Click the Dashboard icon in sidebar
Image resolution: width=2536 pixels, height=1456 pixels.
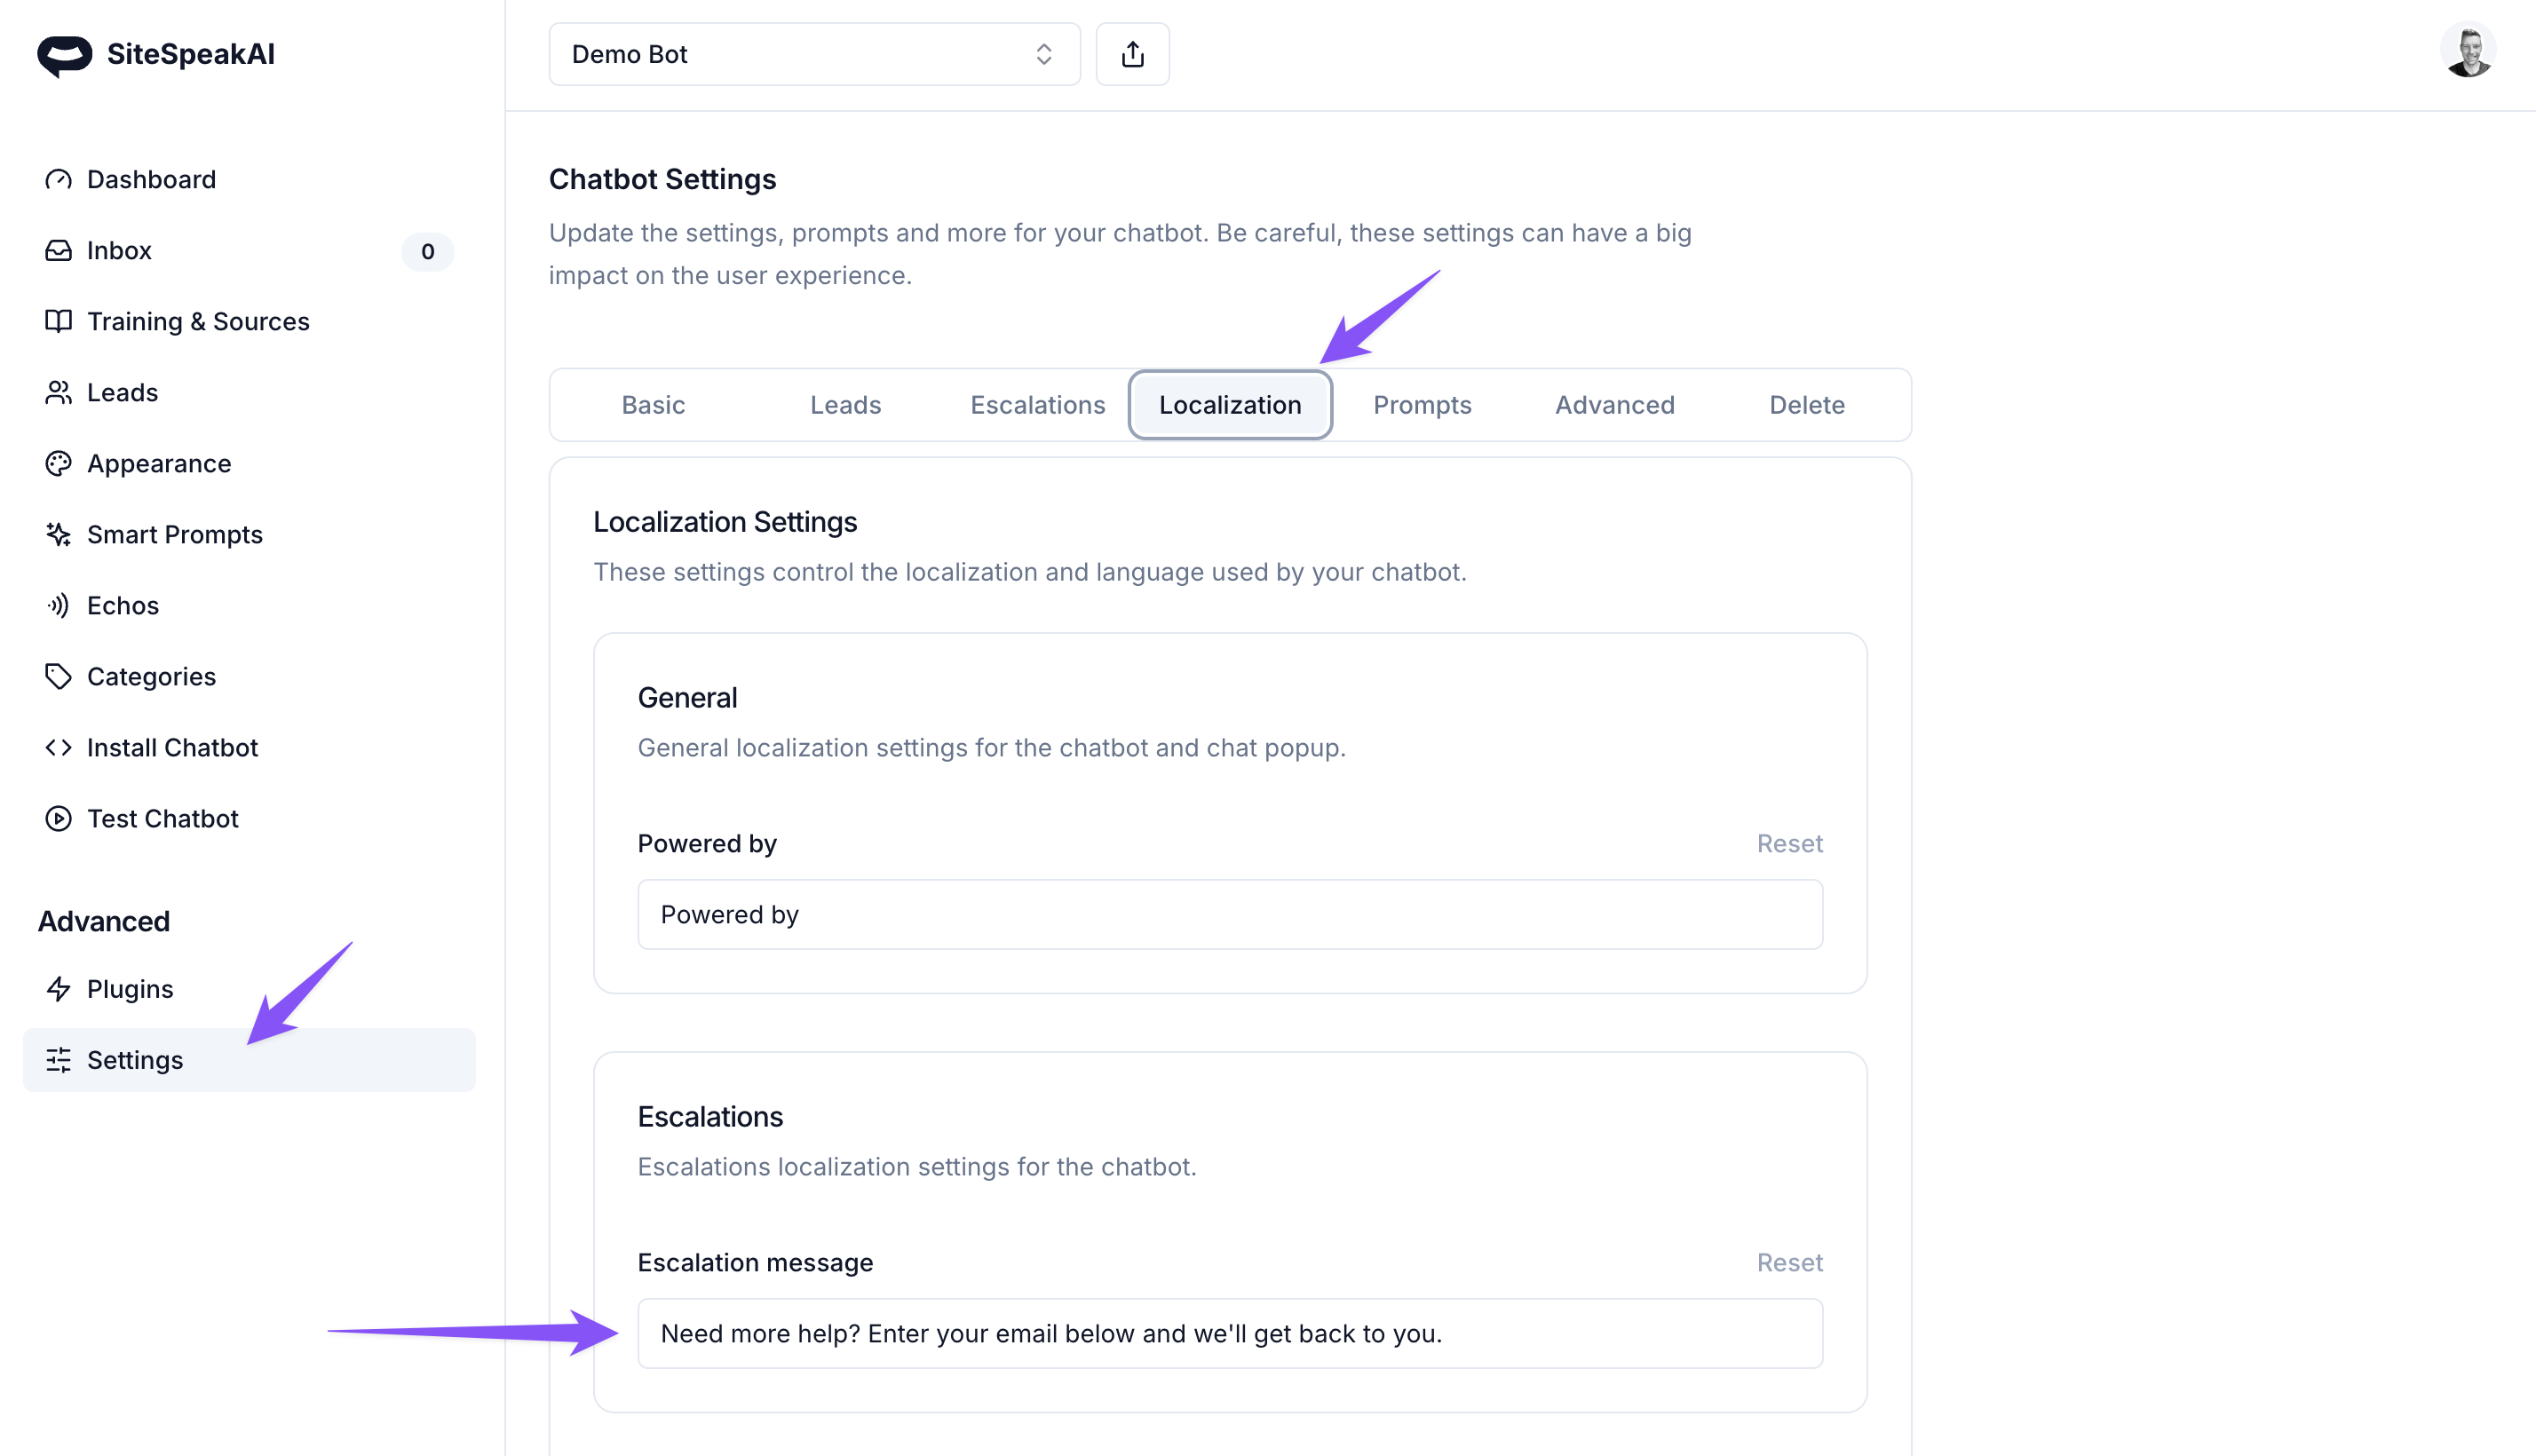[59, 179]
